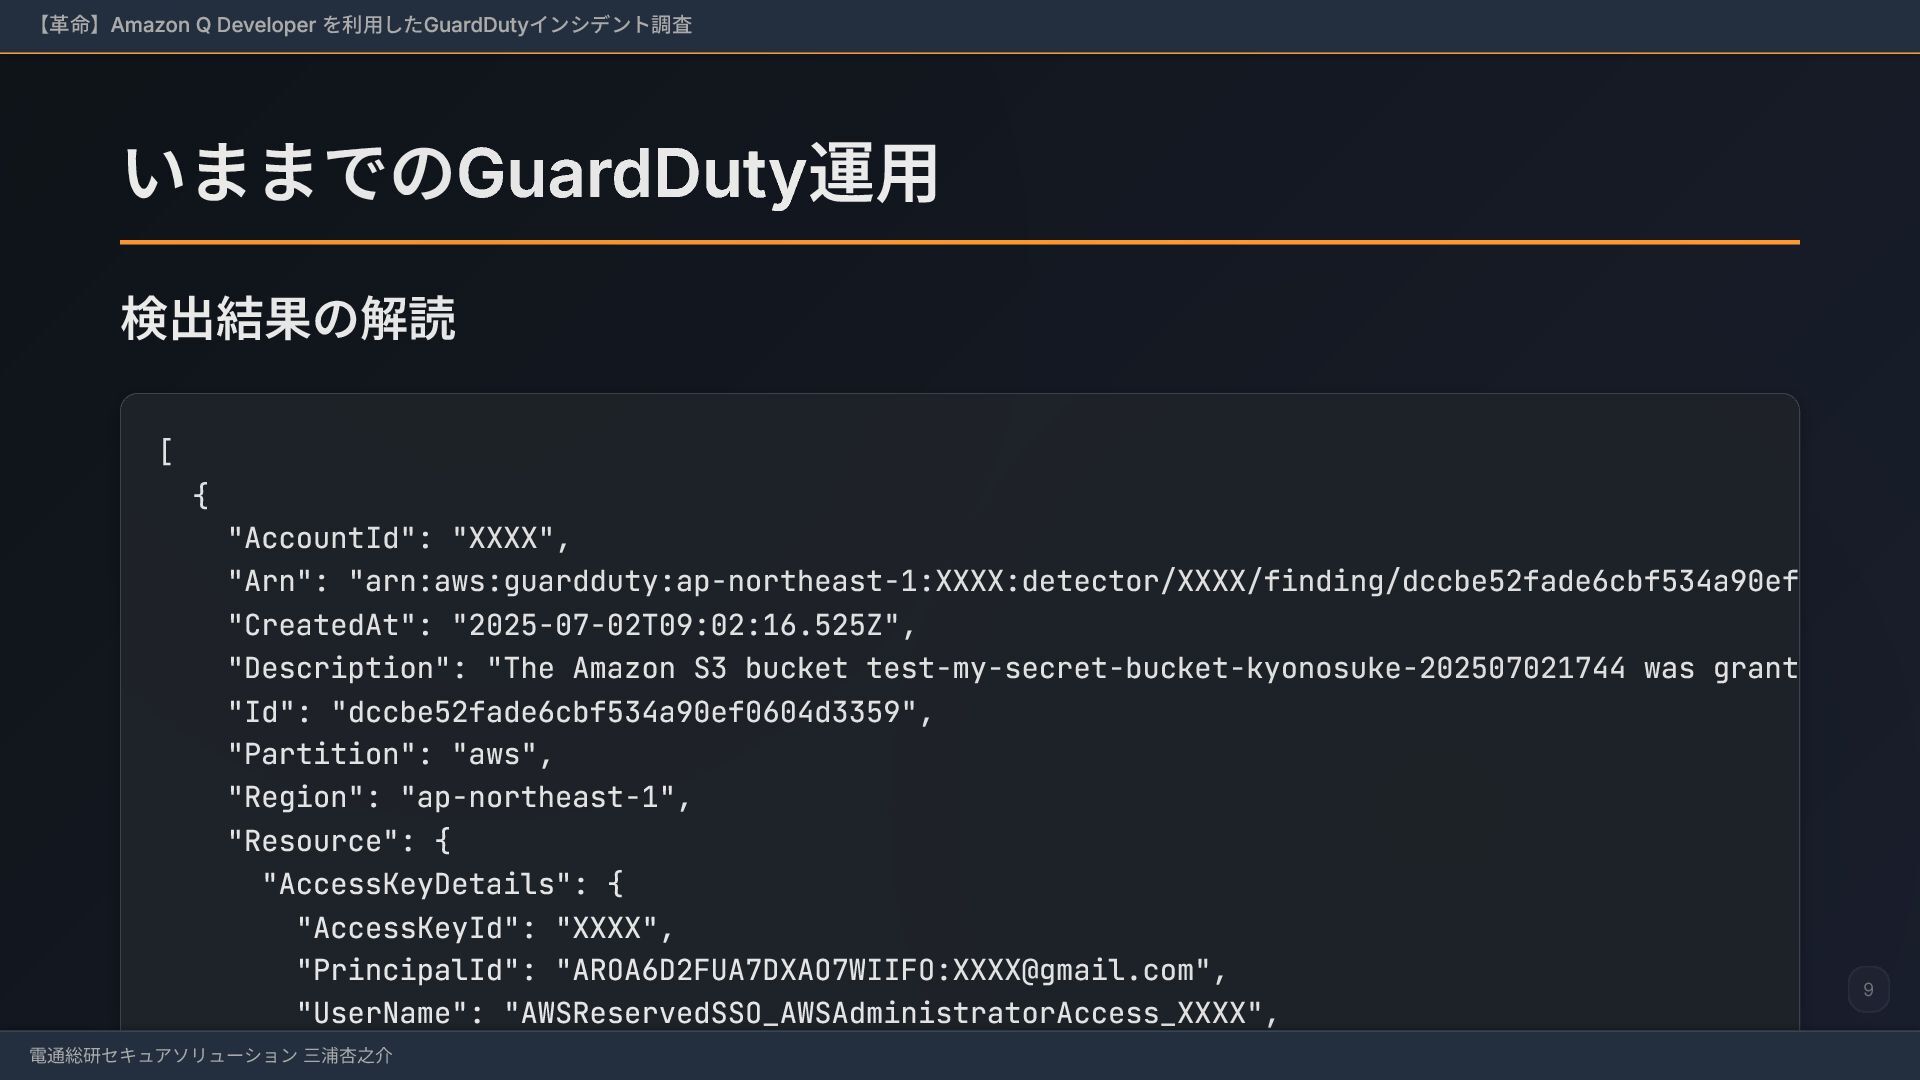1920x1080 pixels.
Task: Click the "AccountId": "XXXX" line
Action: tap(399, 538)
